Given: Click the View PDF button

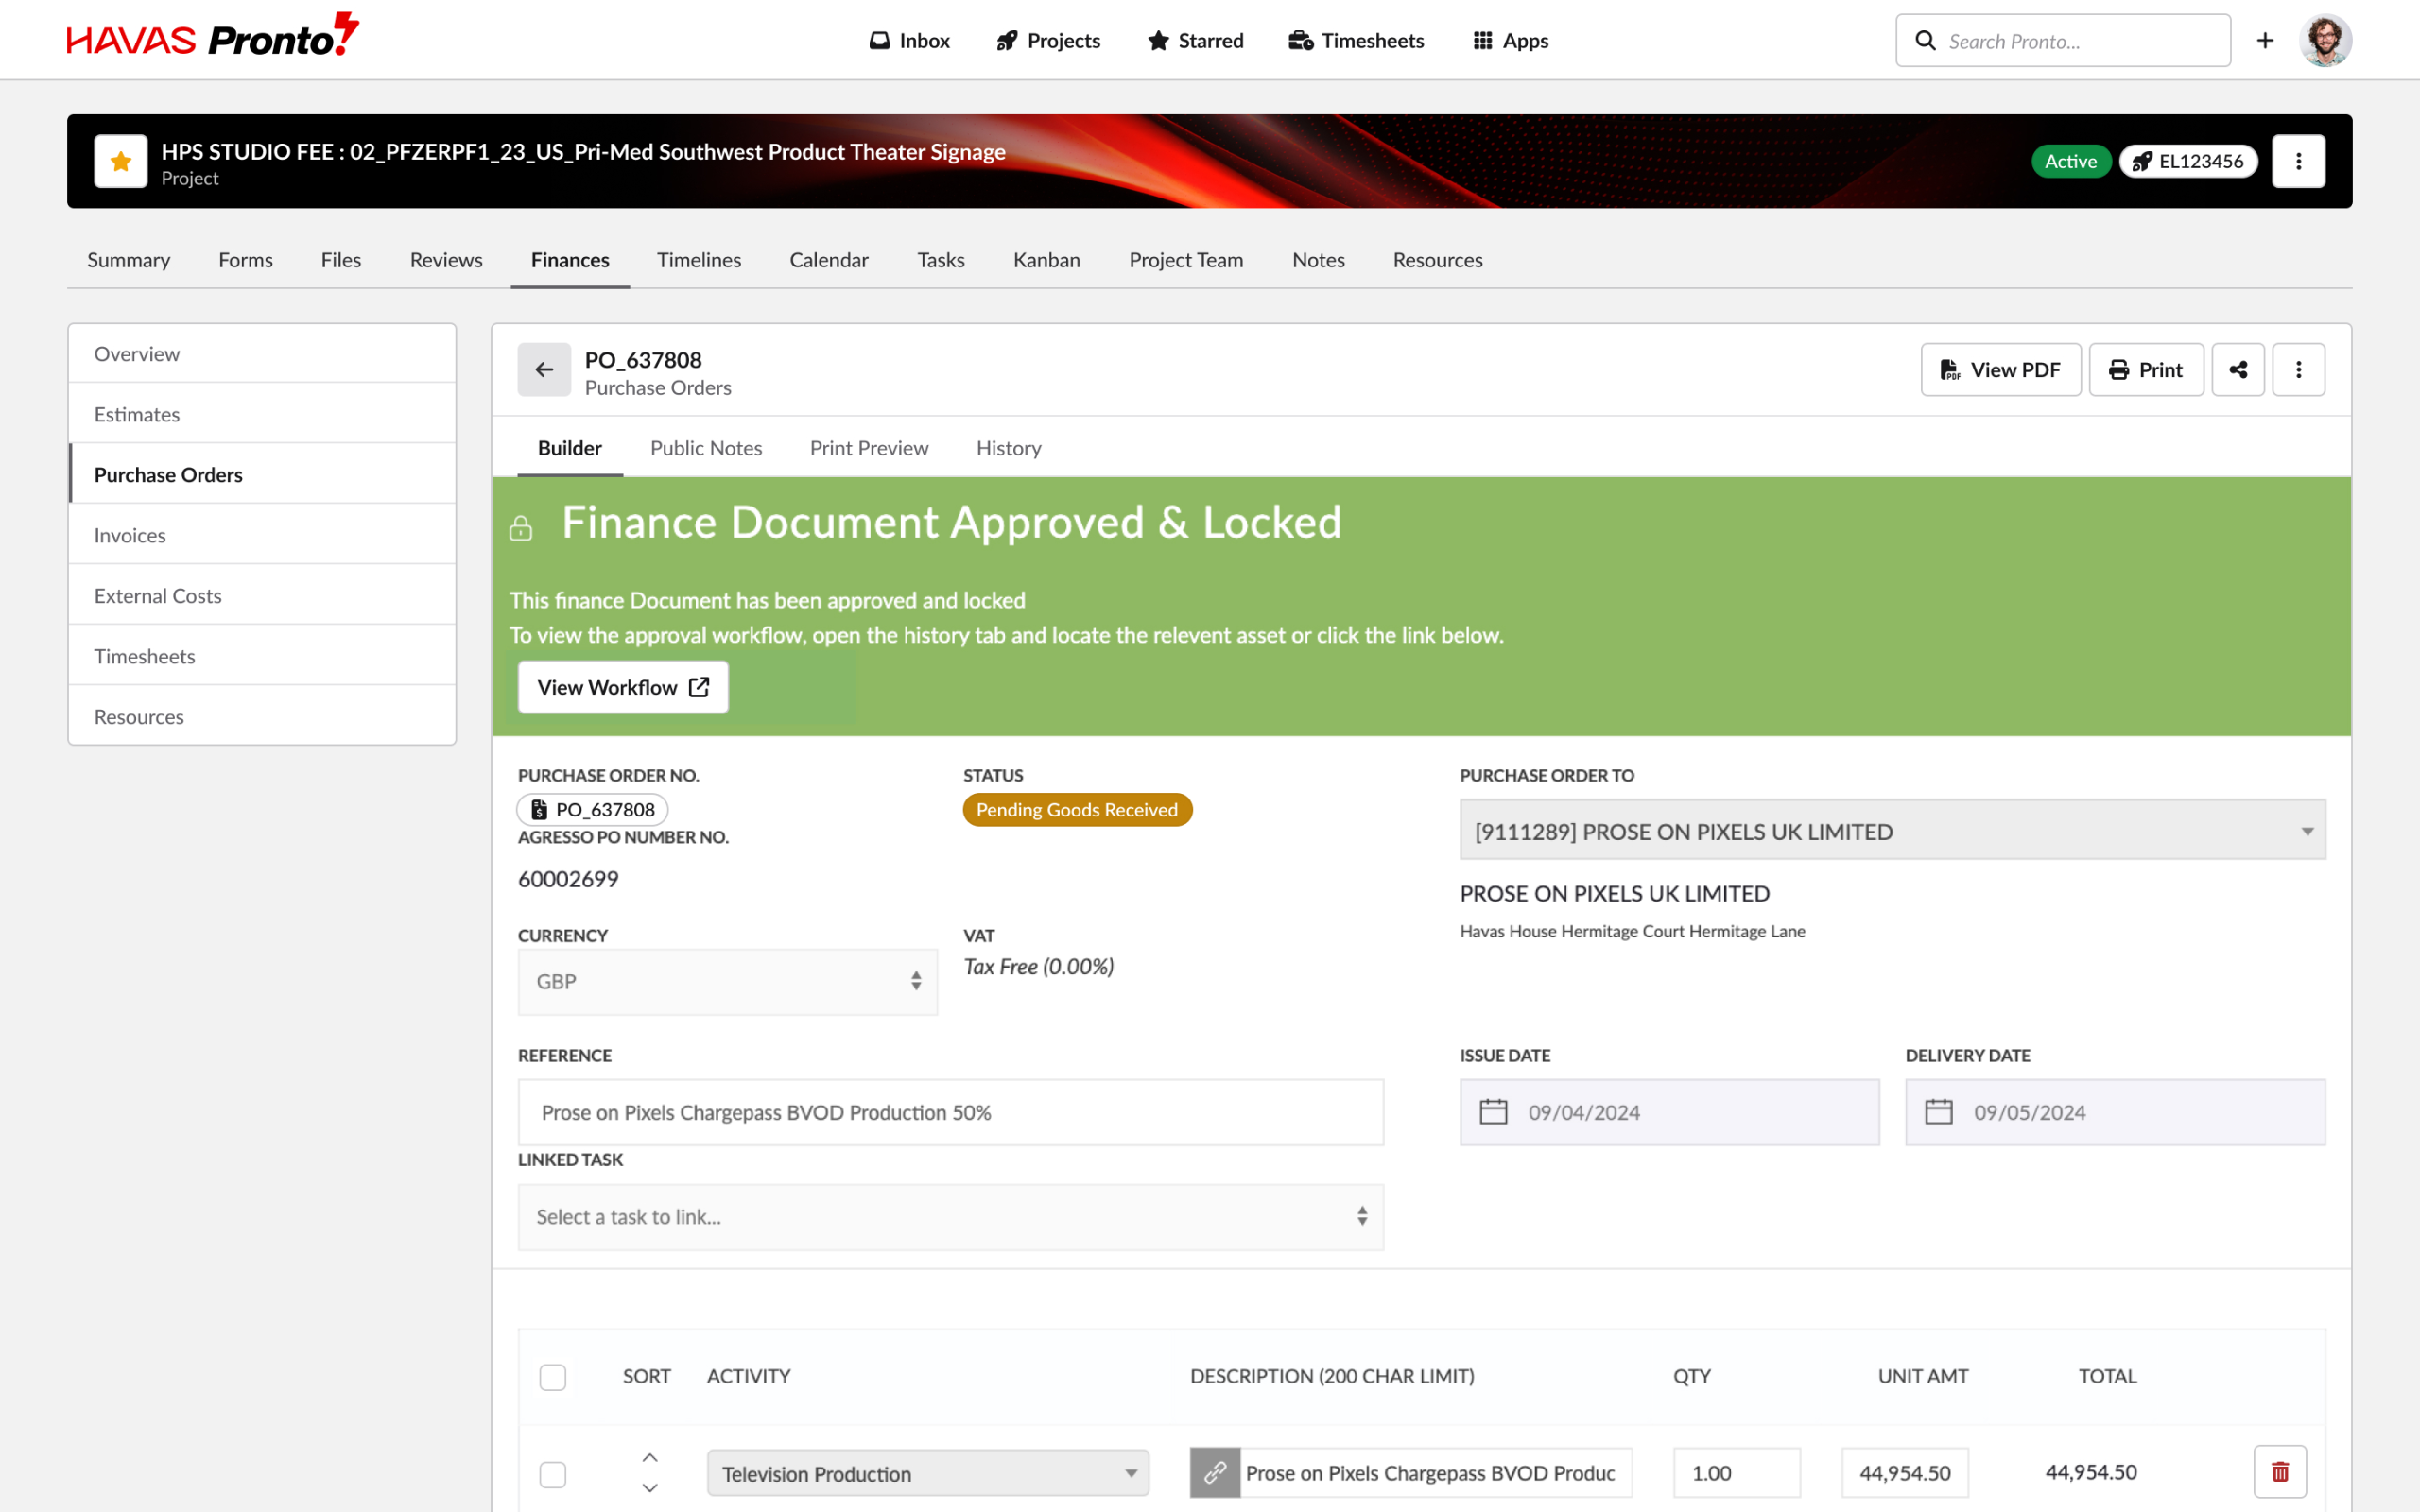Looking at the screenshot, I should click(2000, 370).
